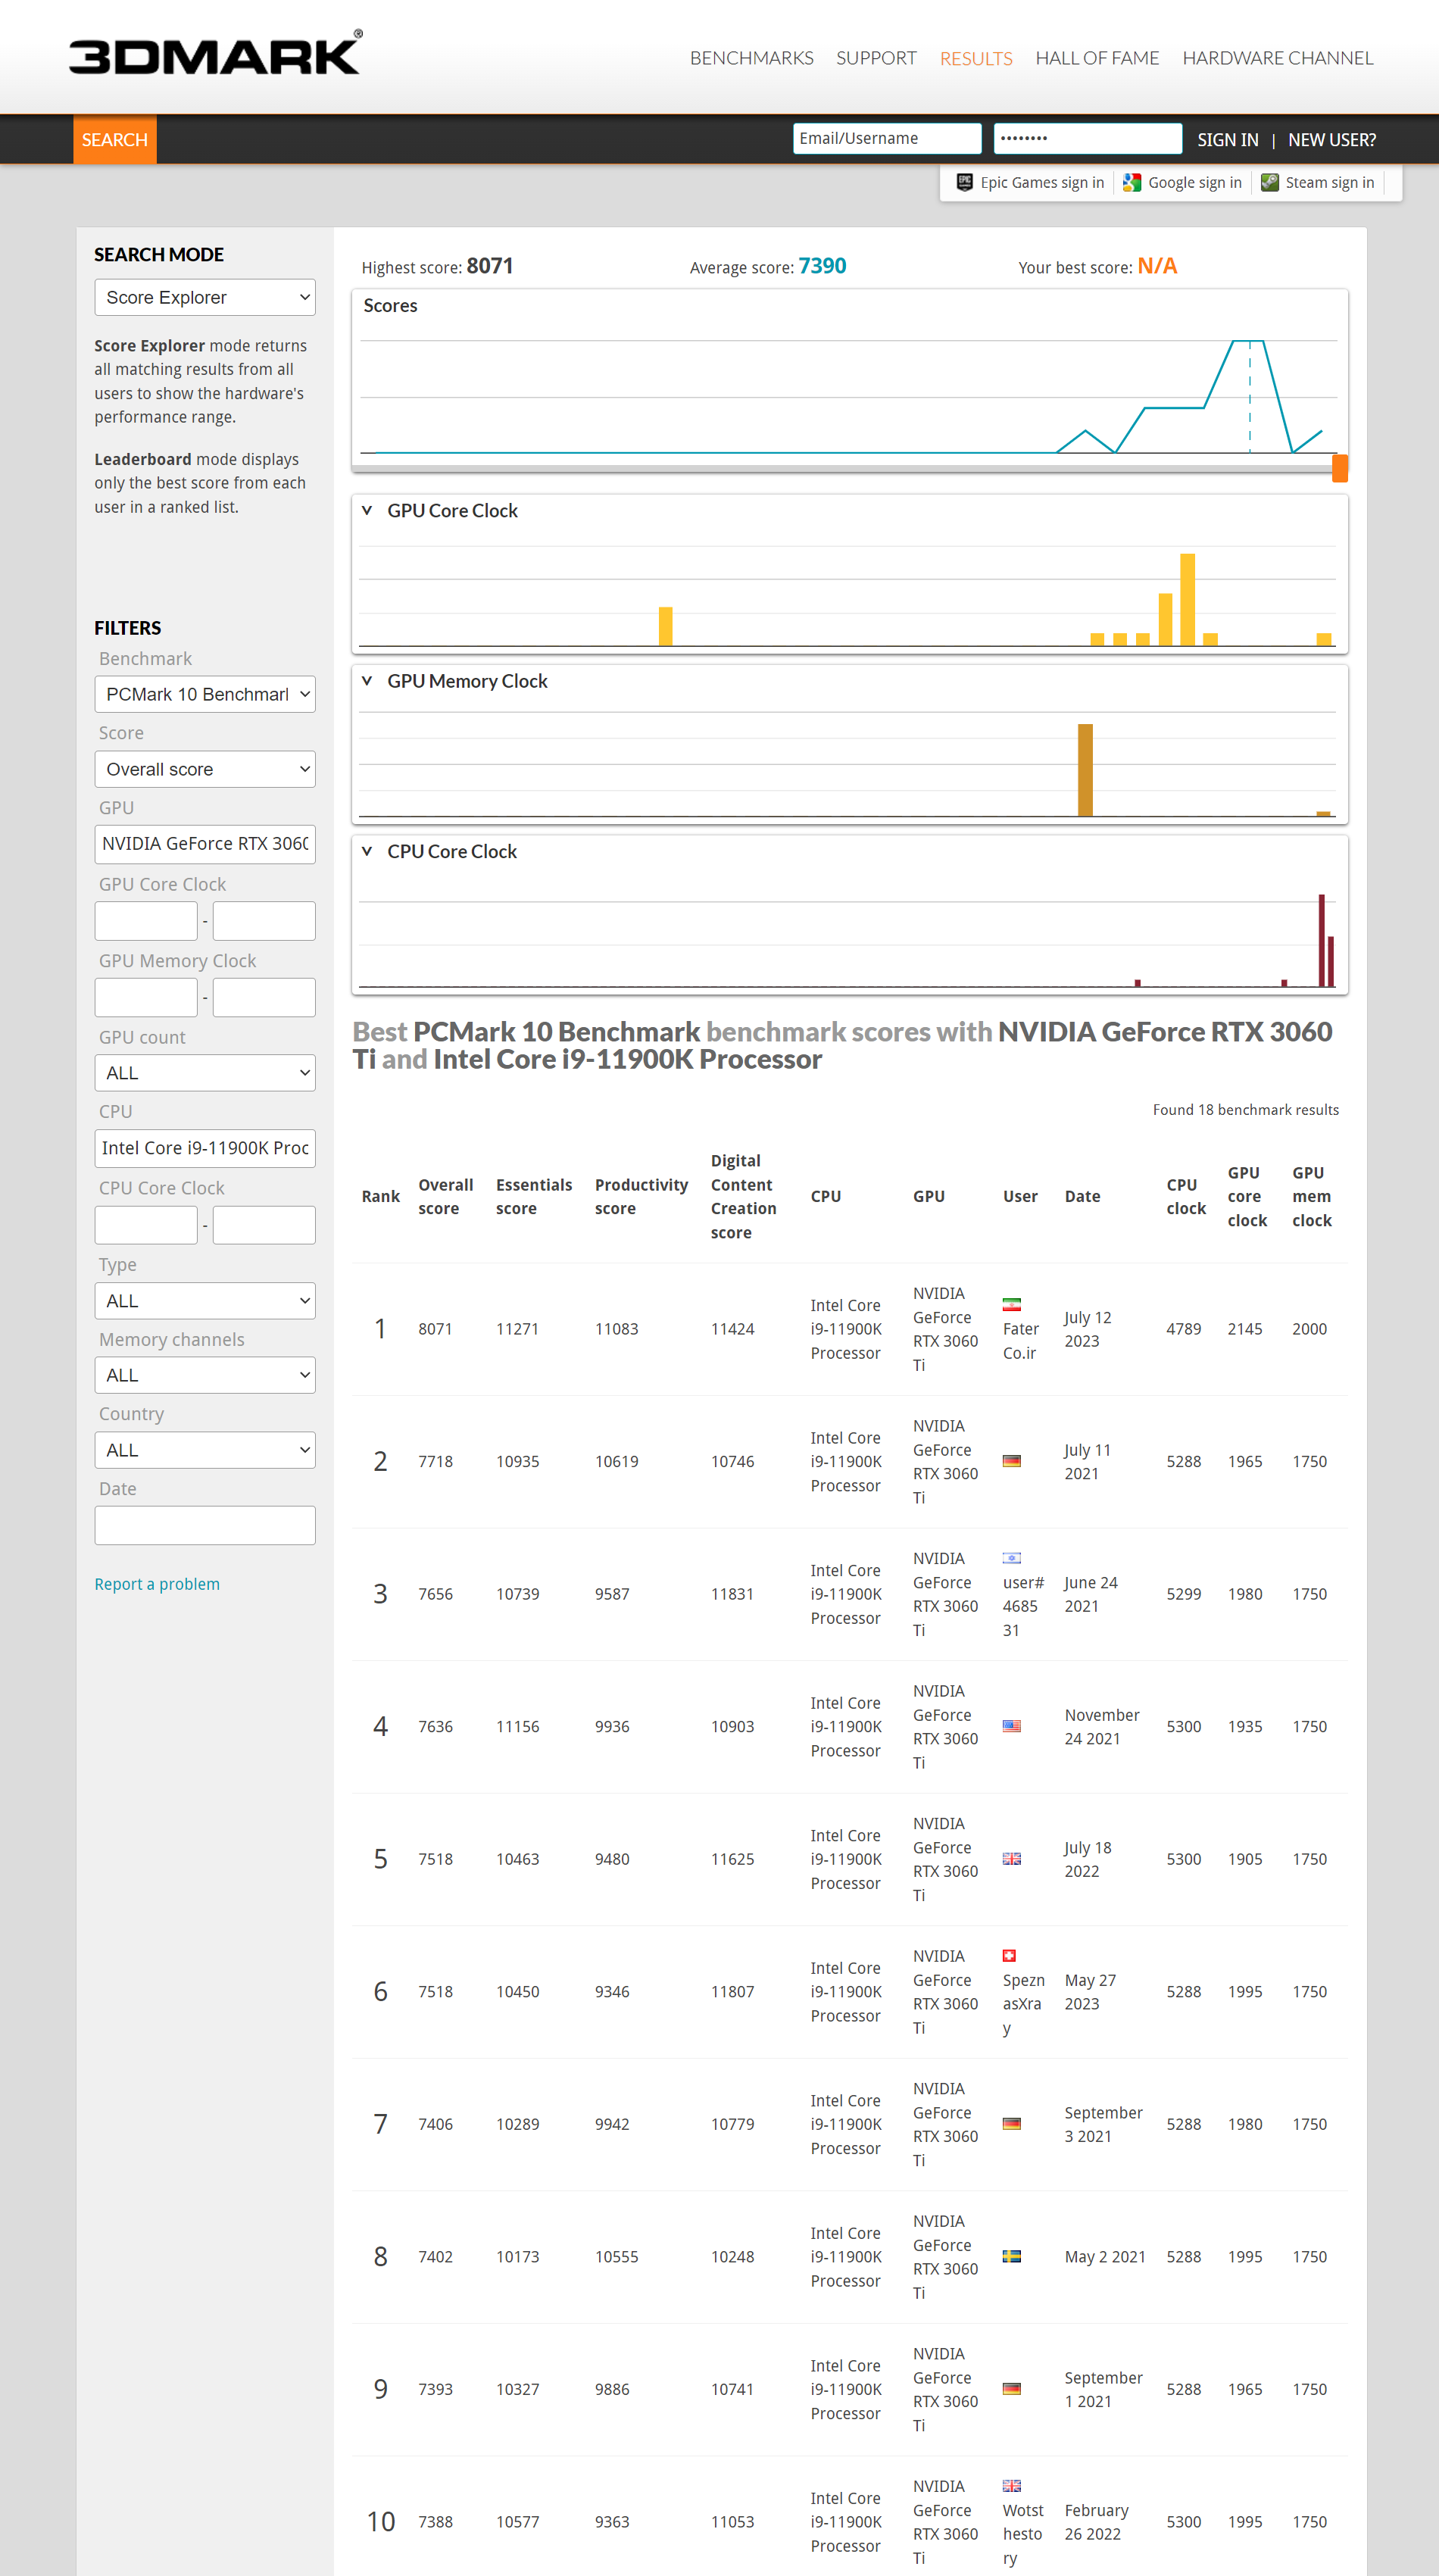Click the New User? link

pyautogui.click(x=1332, y=140)
